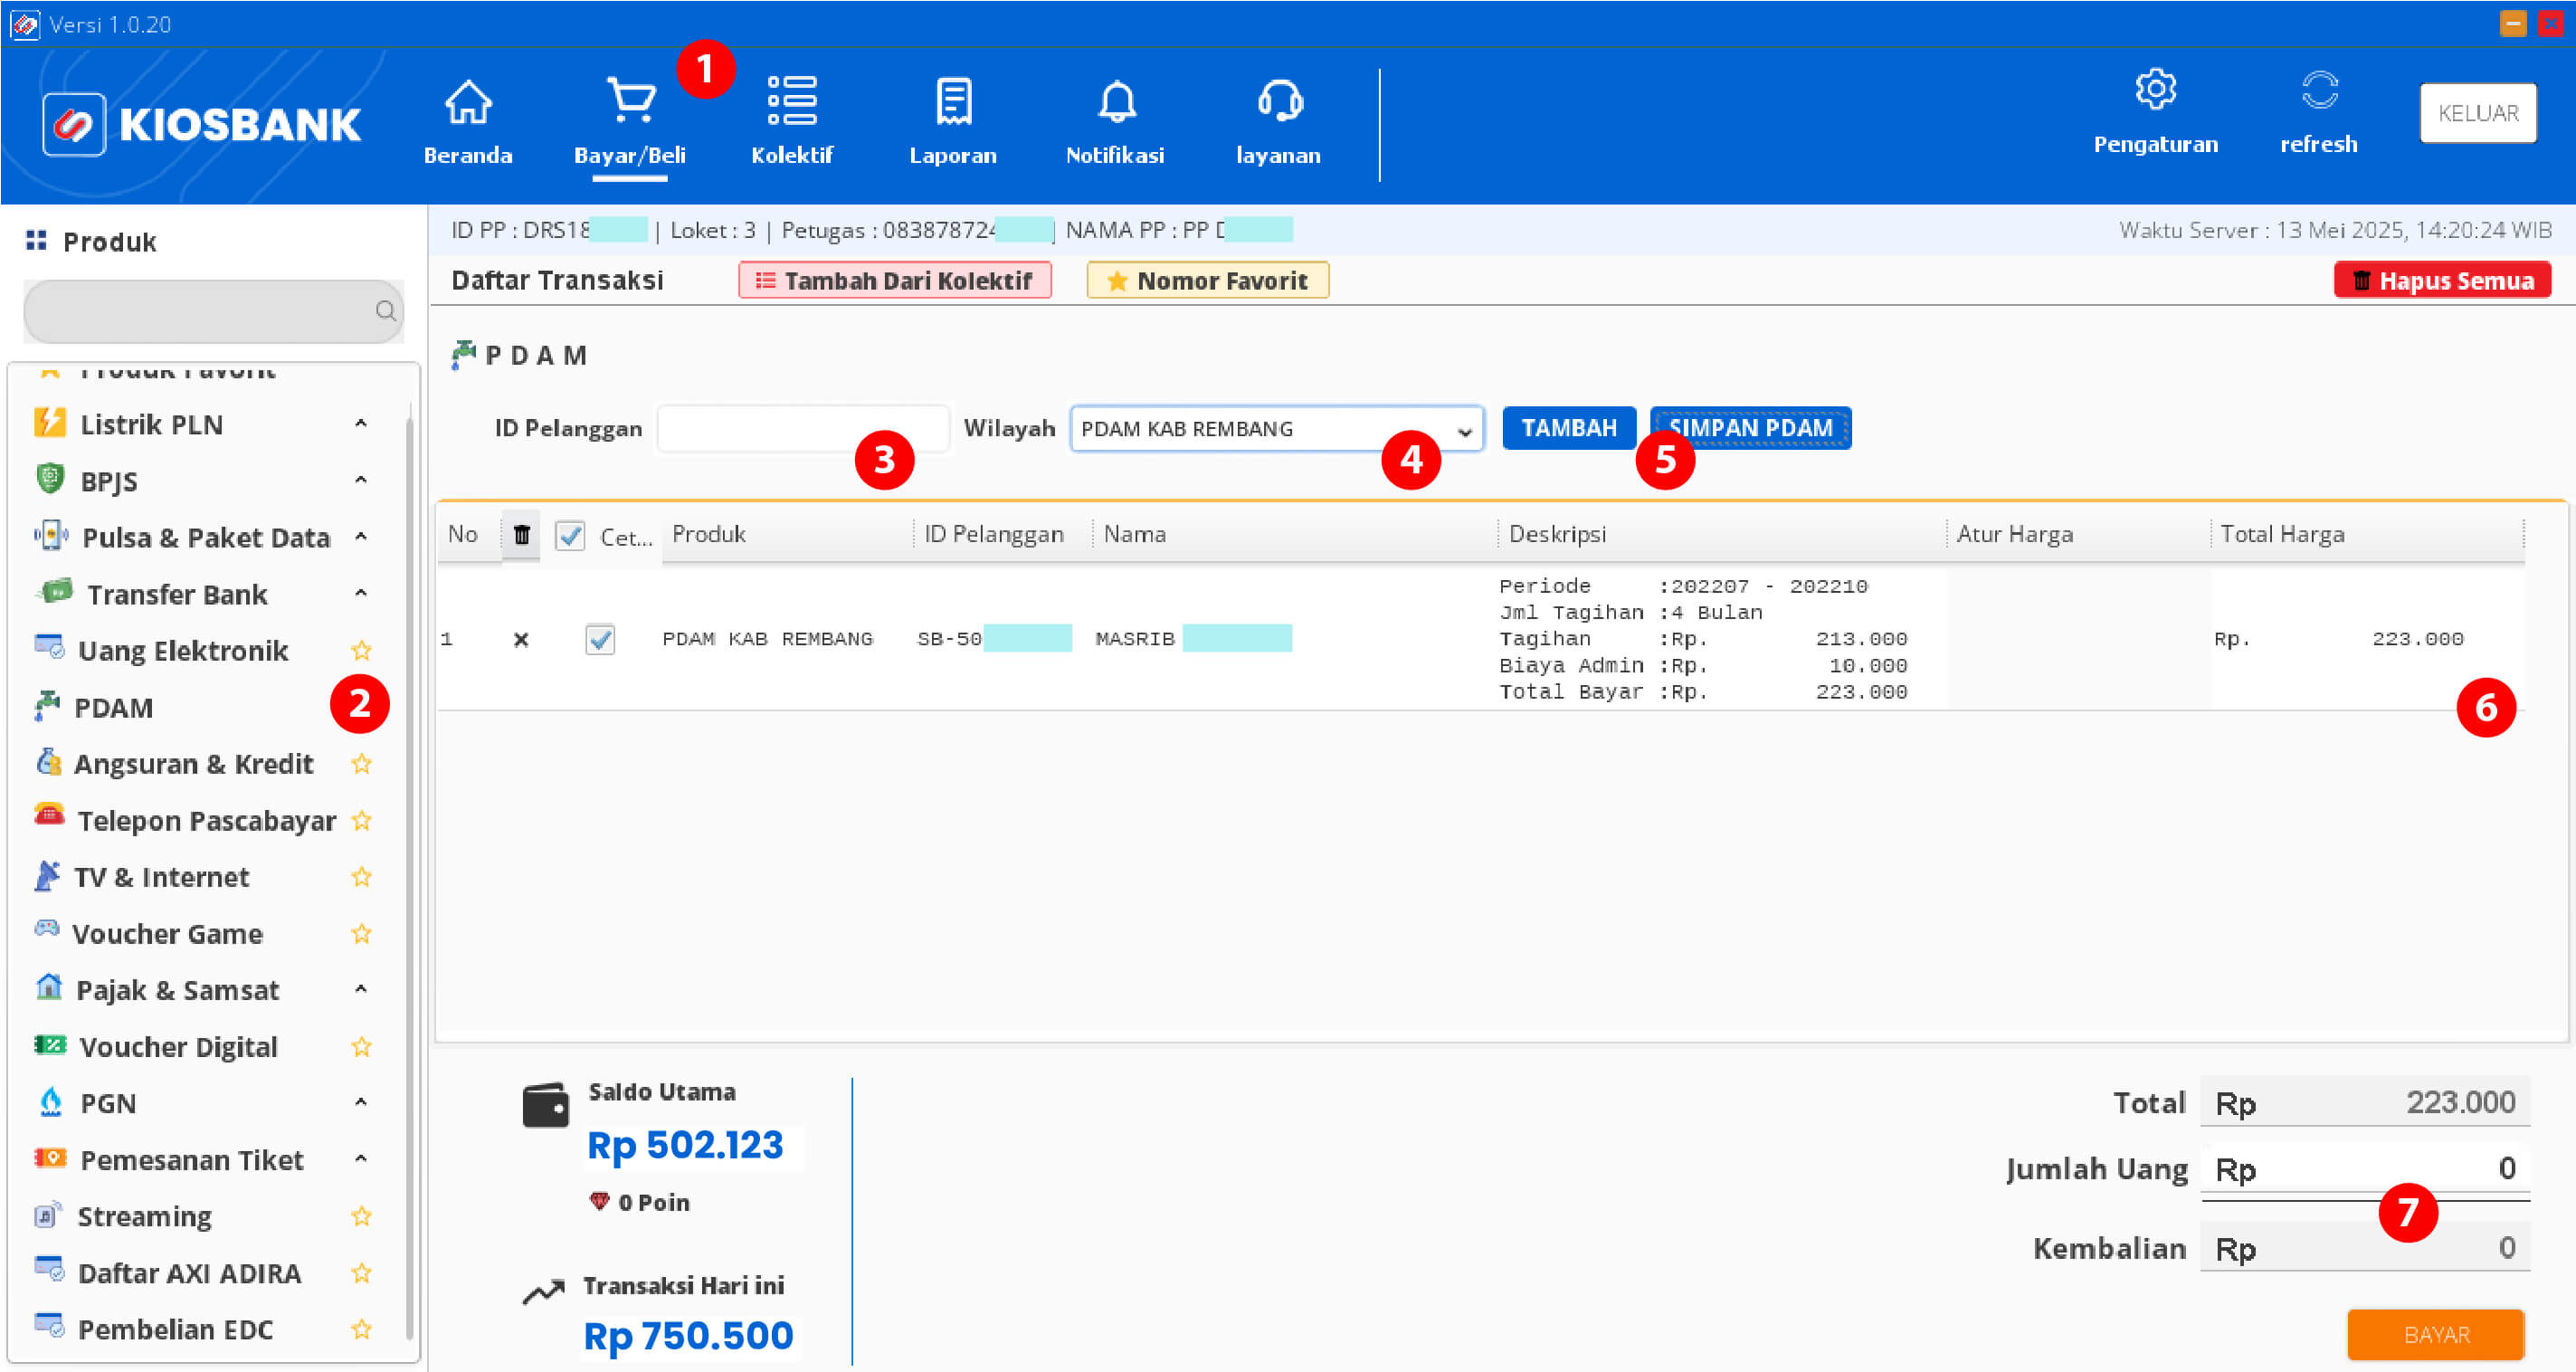Expand the Pemesanan Tiket category

[361, 1160]
